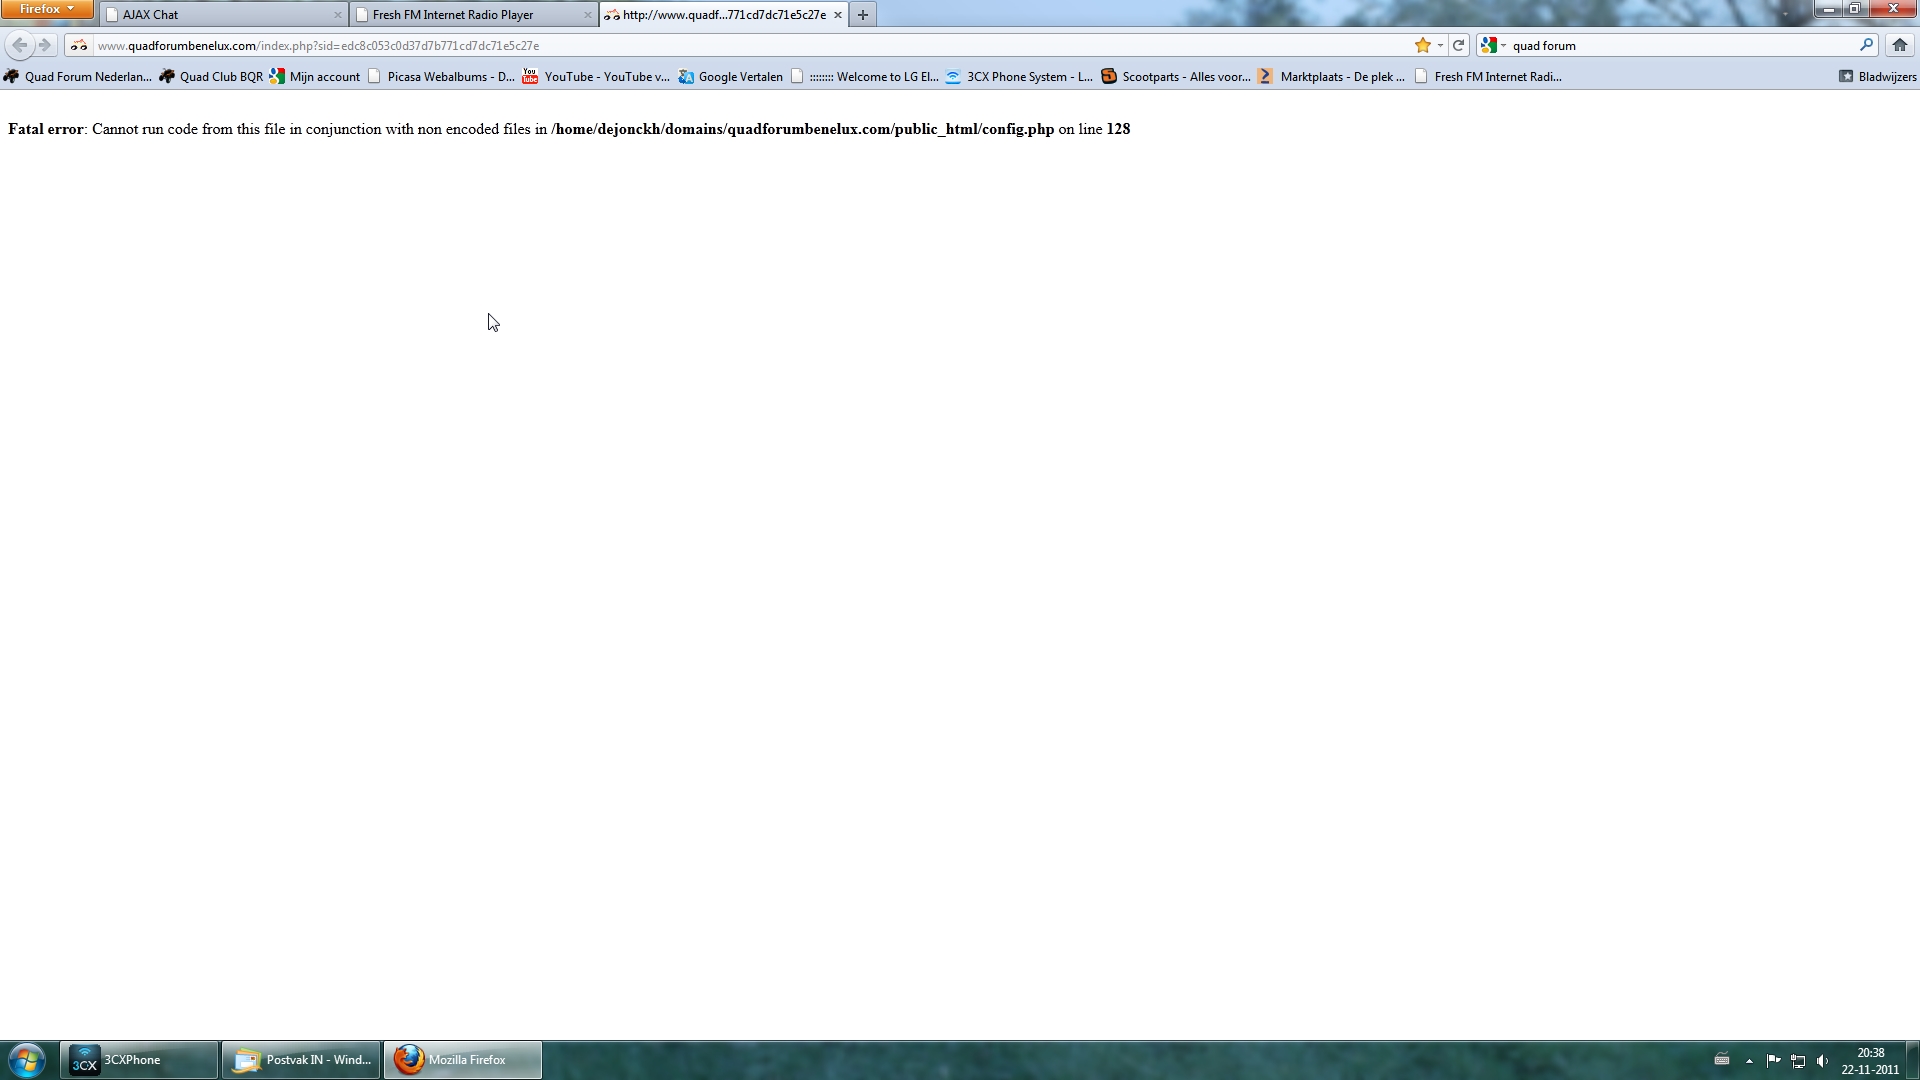Open new tab plus button

click(x=862, y=15)
